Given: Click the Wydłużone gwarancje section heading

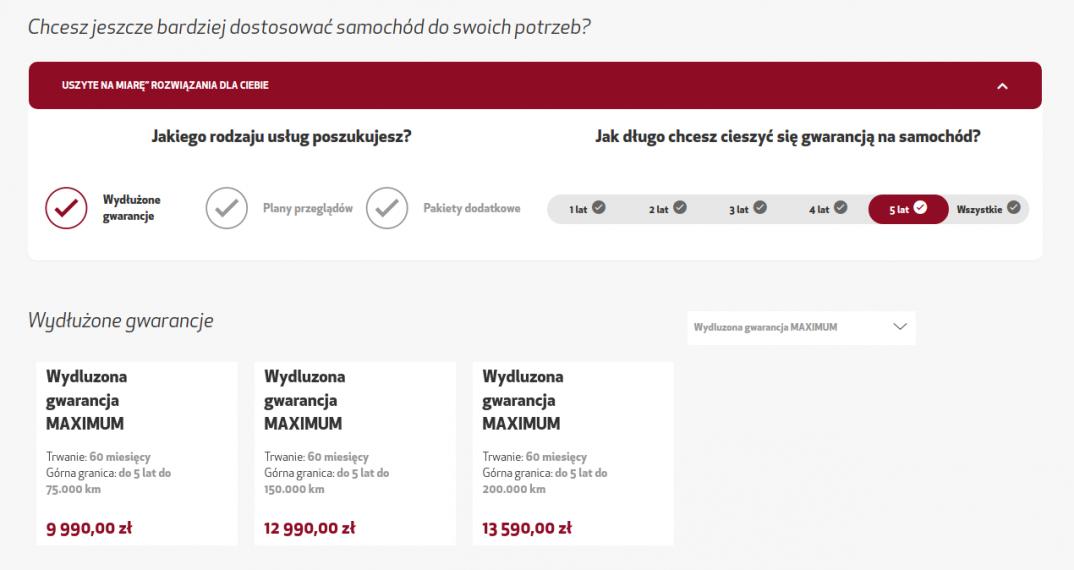Looking at the screenshot, I should tap(121, 320).
